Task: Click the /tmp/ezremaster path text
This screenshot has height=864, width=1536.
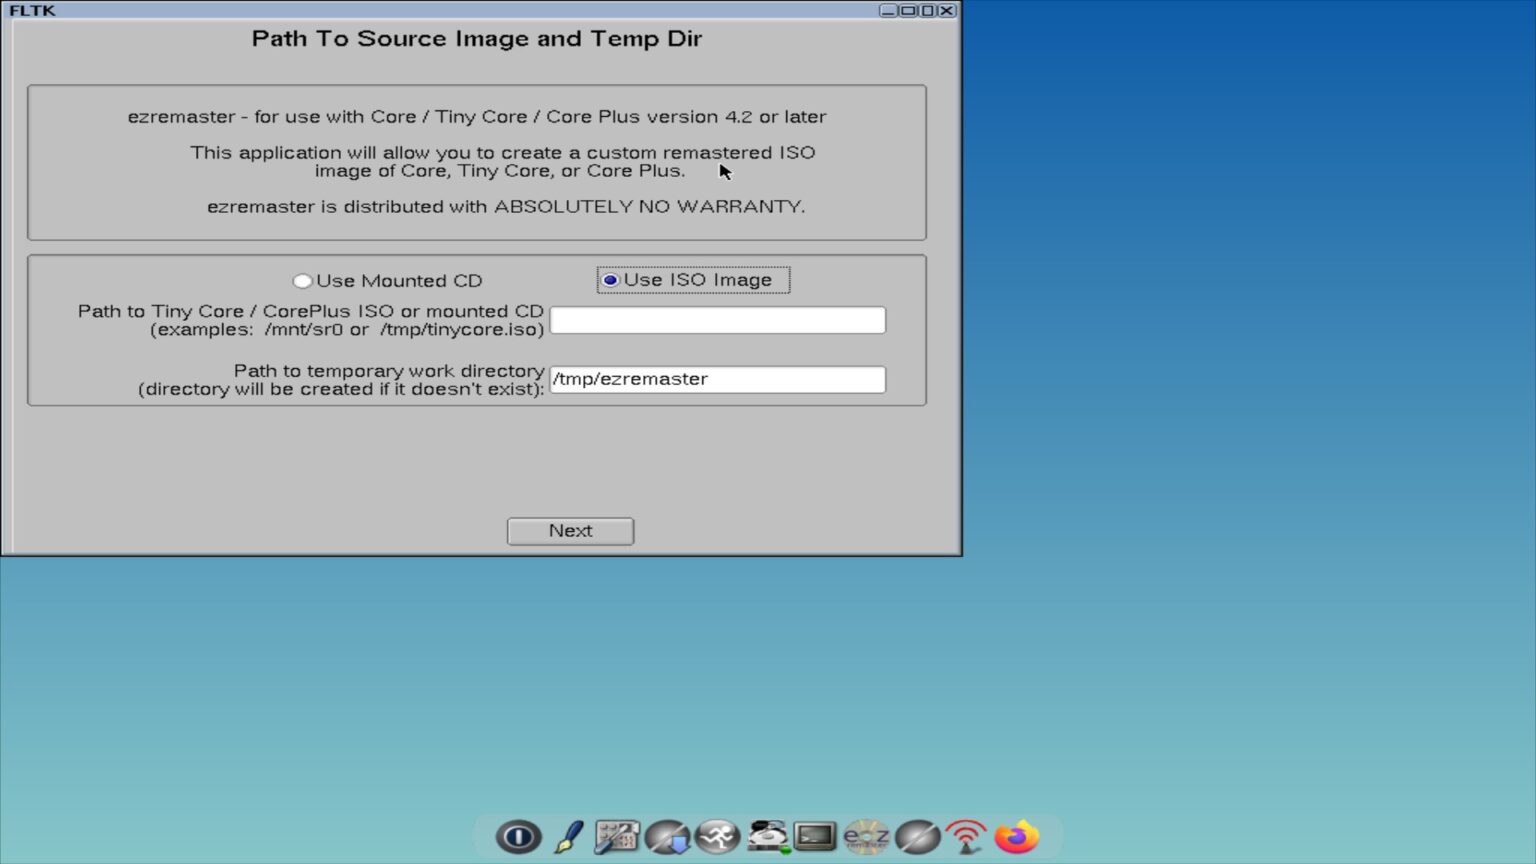Action: pyautogui.click(x=630, y=379)
